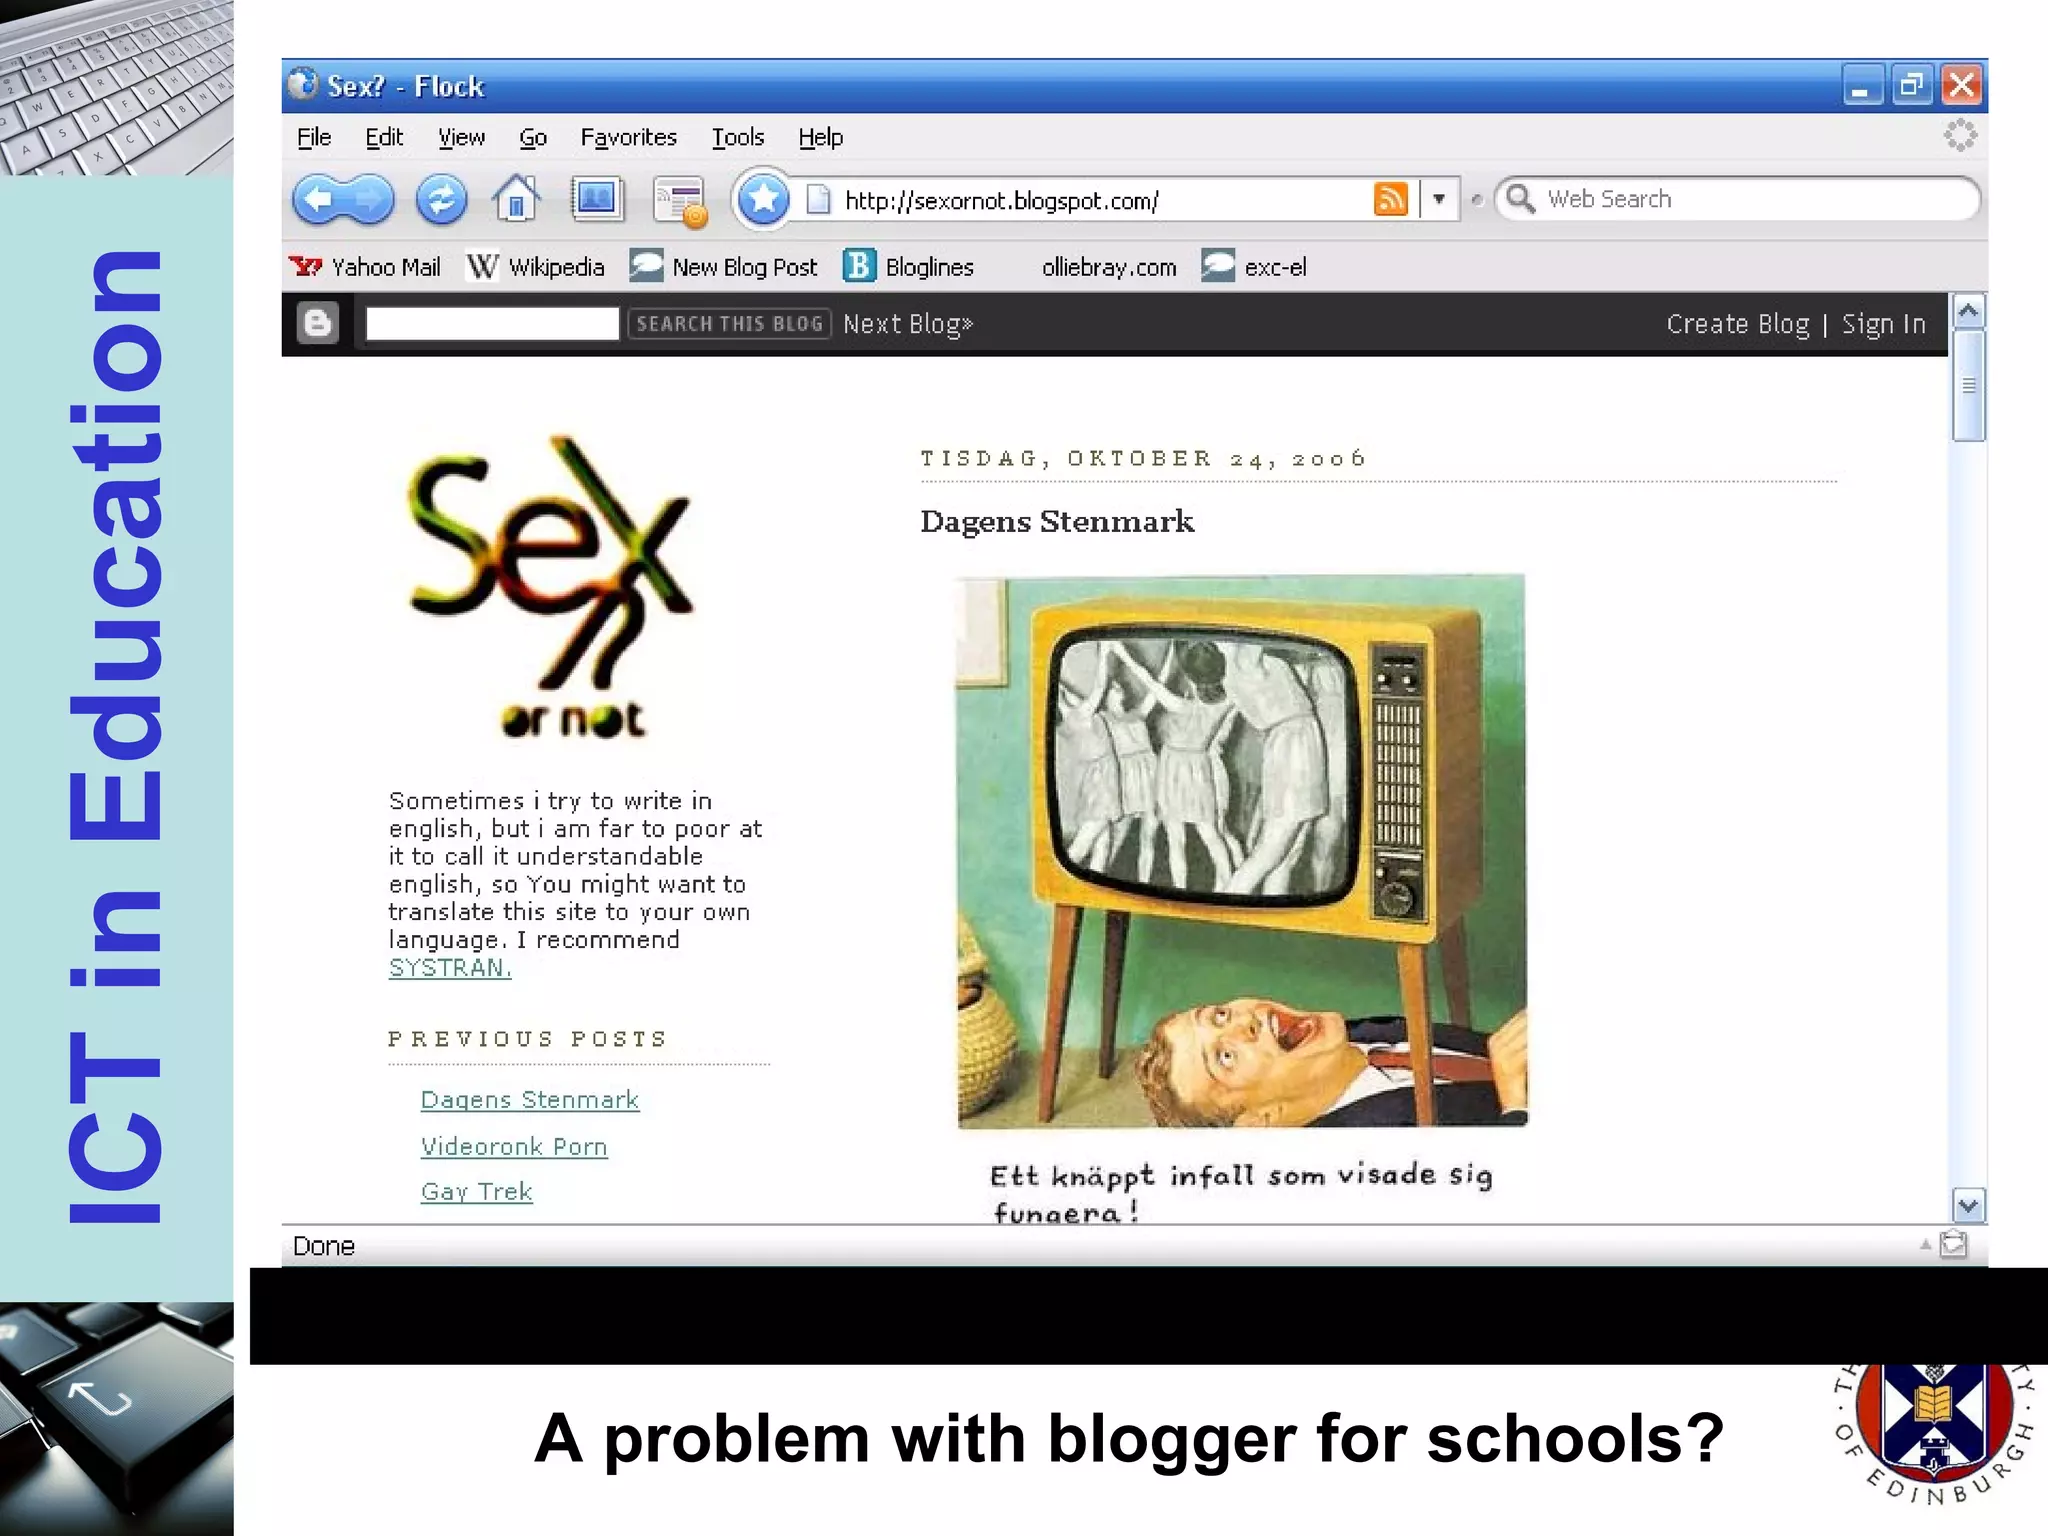Open the Tools menu
Screen dimensions: 2048x1536
coord(738,137)
